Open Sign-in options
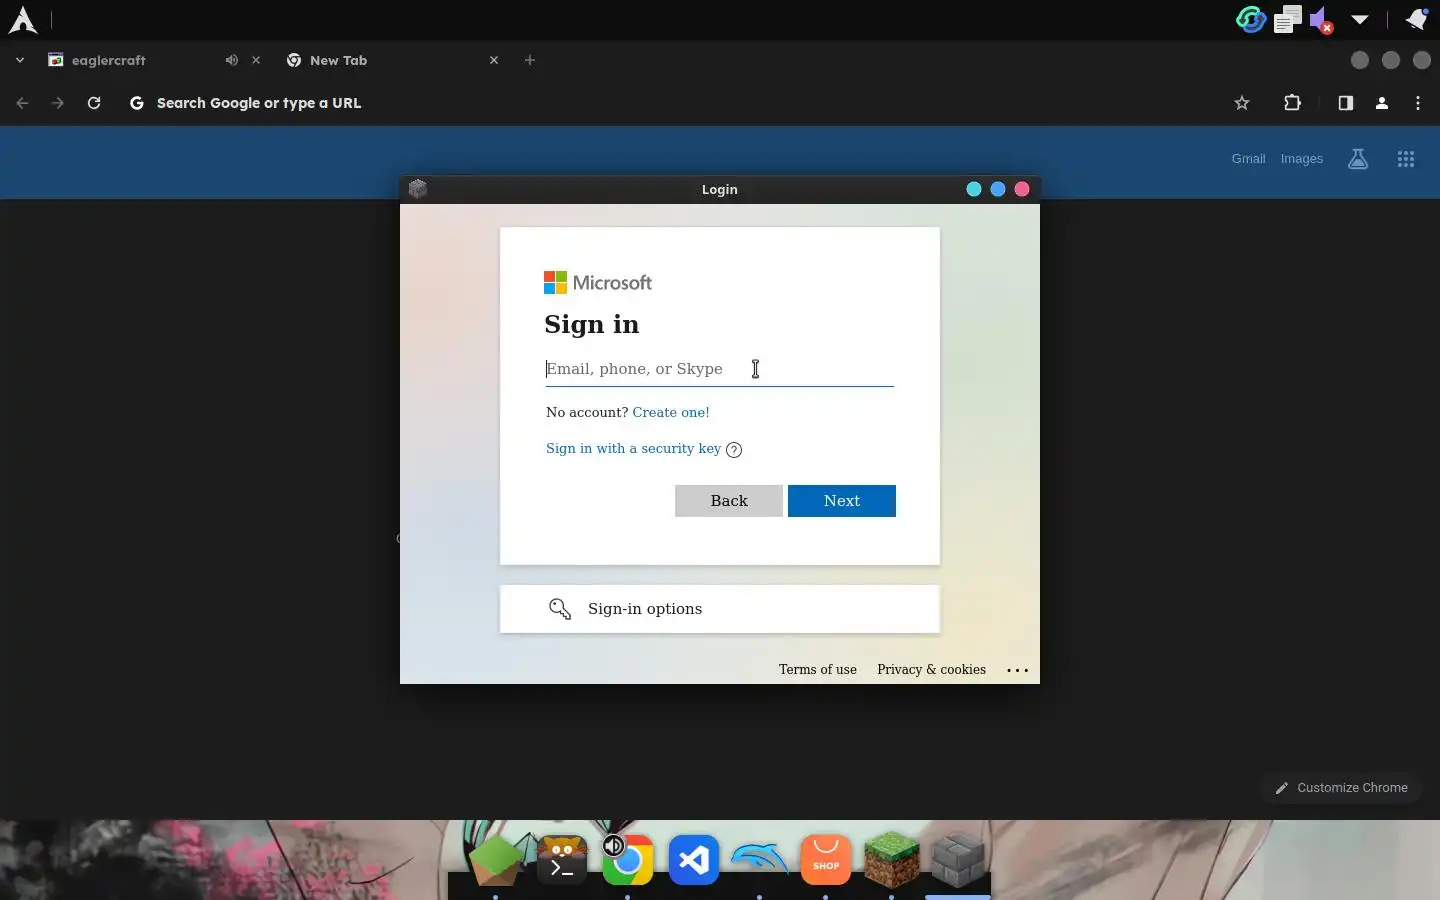Image resolution: width=1440 pixels, height=900 pixels. [720, 609]
